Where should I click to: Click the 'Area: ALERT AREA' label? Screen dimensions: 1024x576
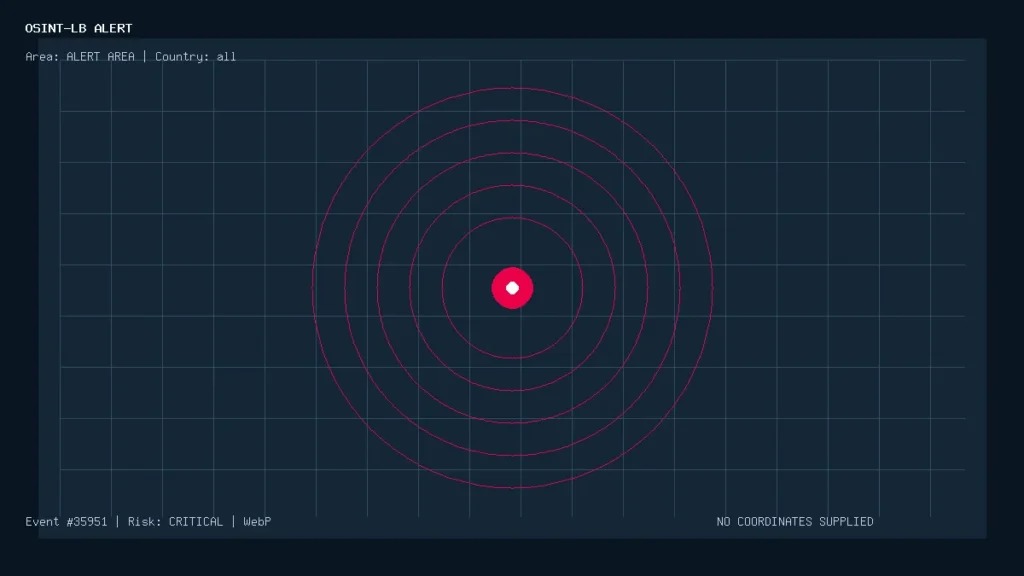[x=80, y=57]
